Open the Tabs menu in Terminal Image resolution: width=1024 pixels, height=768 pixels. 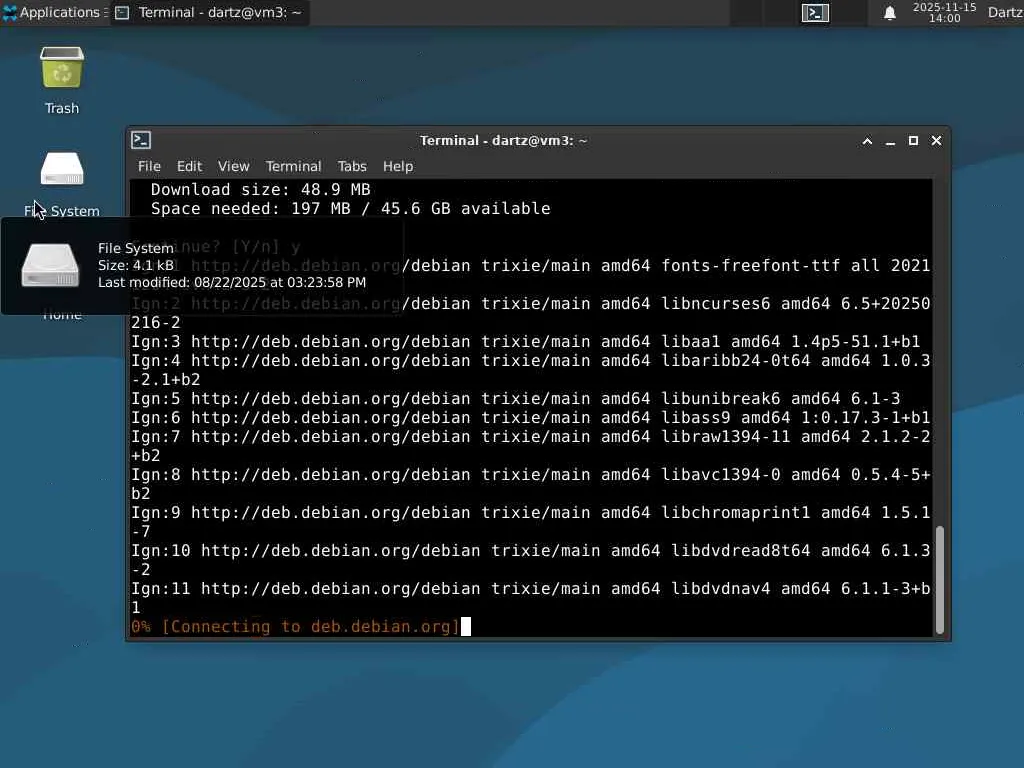pos(352,167)
